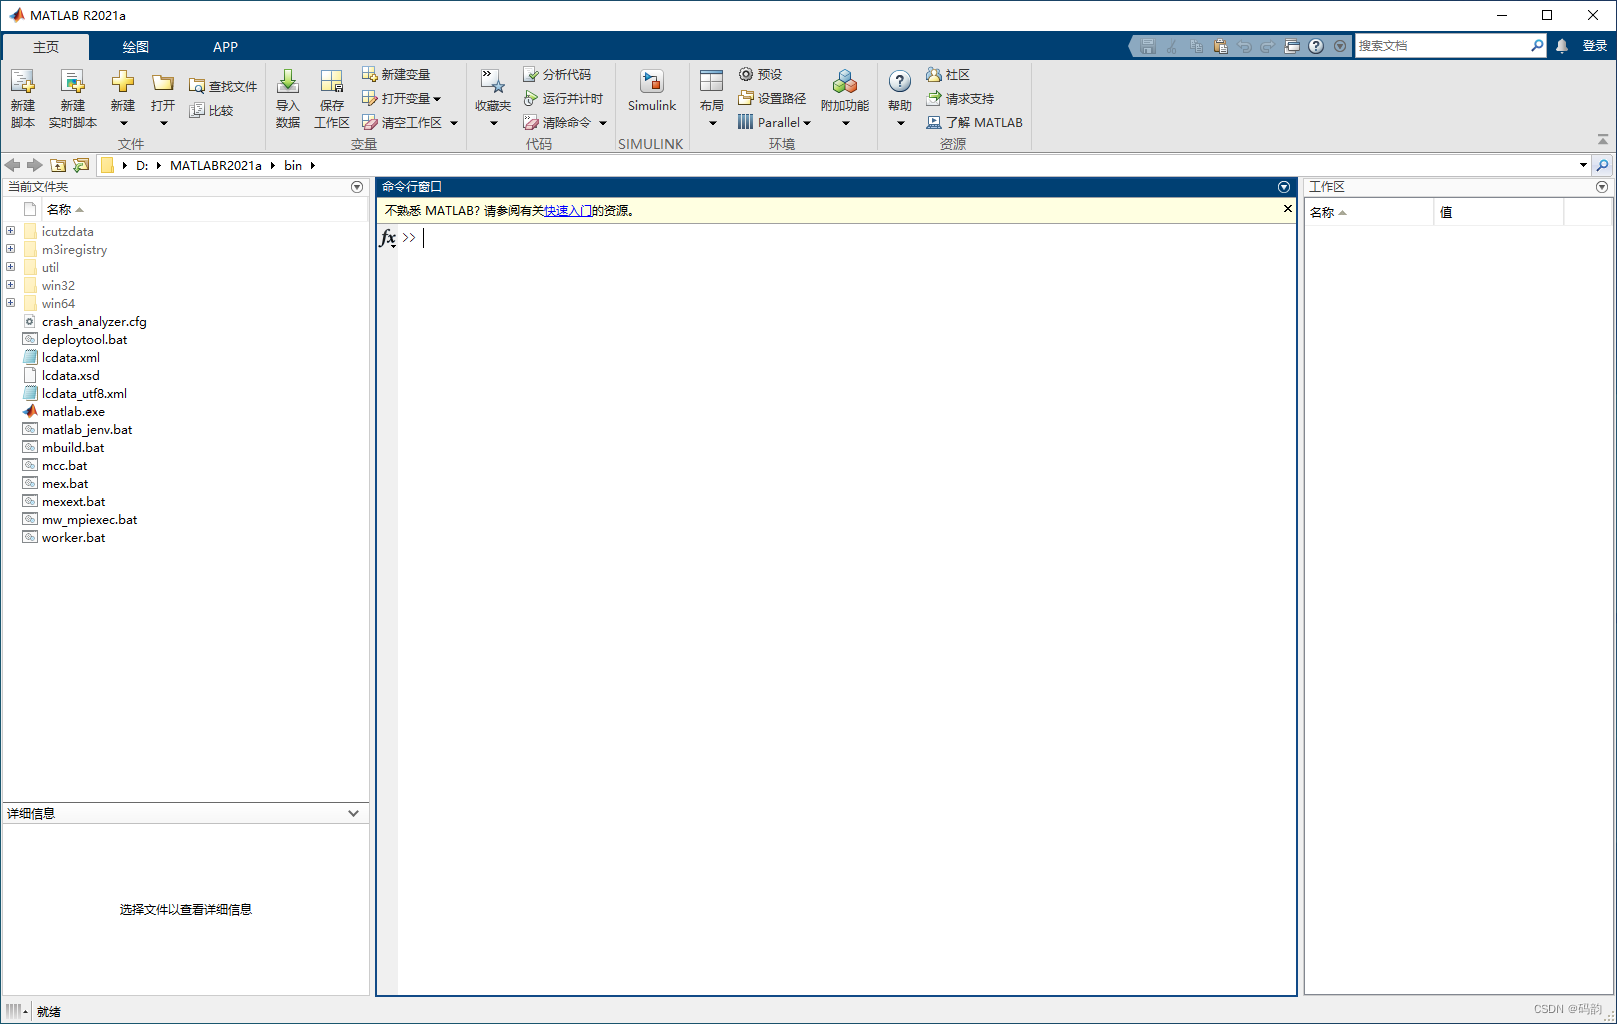Select lcdata_utf8.xml file
This screenshot has height=1024, width=1617.
pos(84,393)
